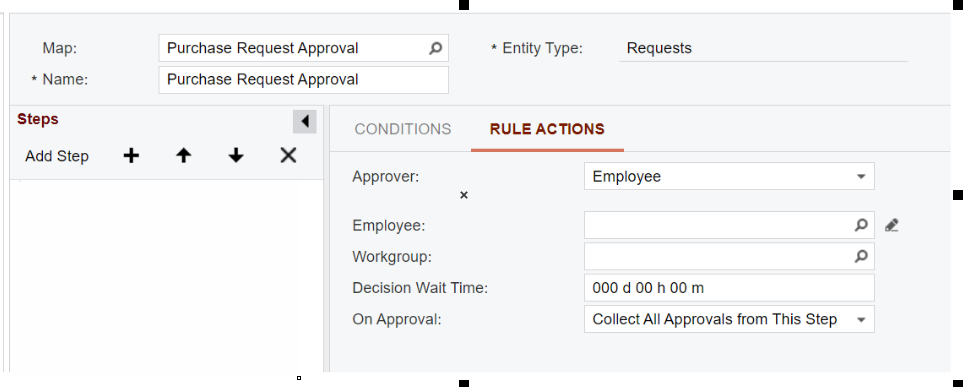Click the plus icon to add a step

131,156
